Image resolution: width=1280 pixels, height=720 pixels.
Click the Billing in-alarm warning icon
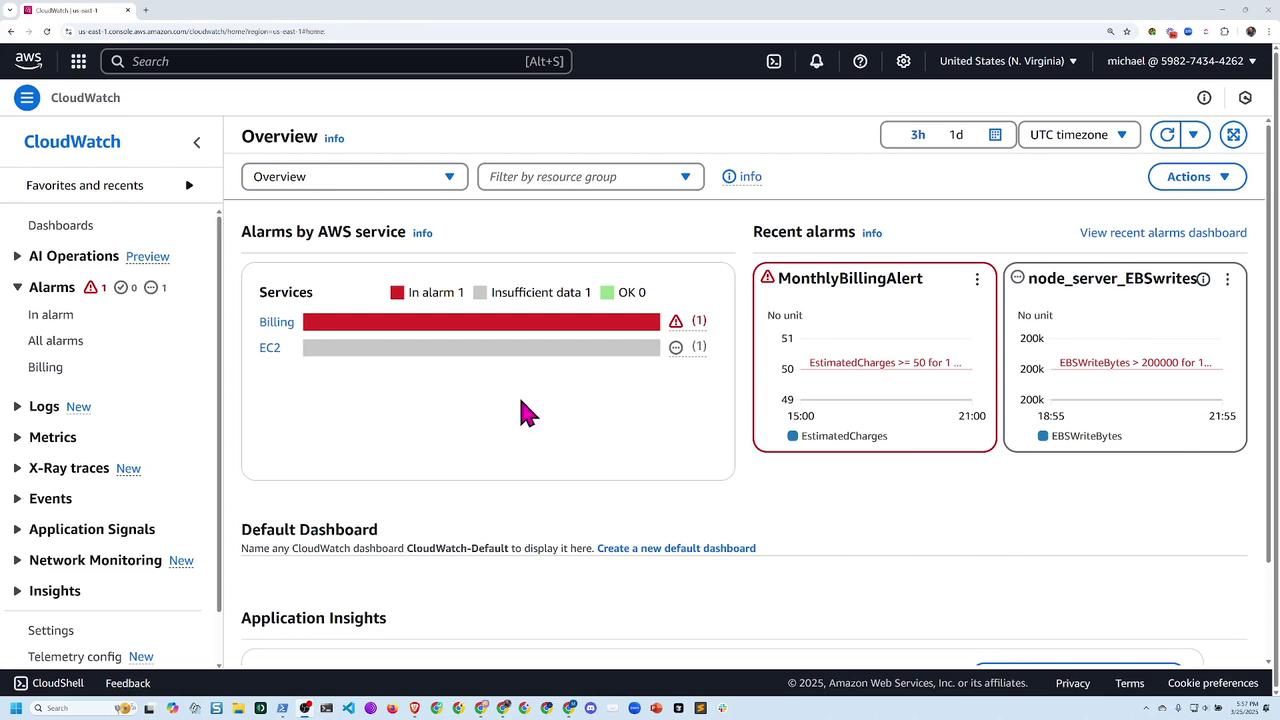tap(676, 322)
